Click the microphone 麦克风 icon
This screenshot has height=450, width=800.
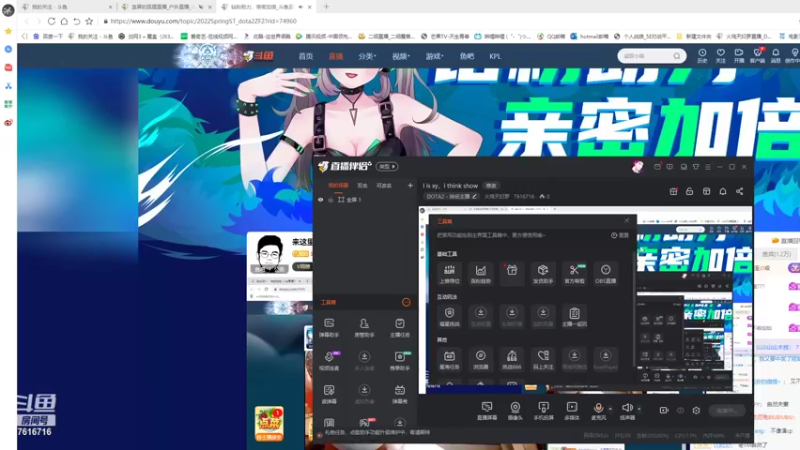point(598,410)
